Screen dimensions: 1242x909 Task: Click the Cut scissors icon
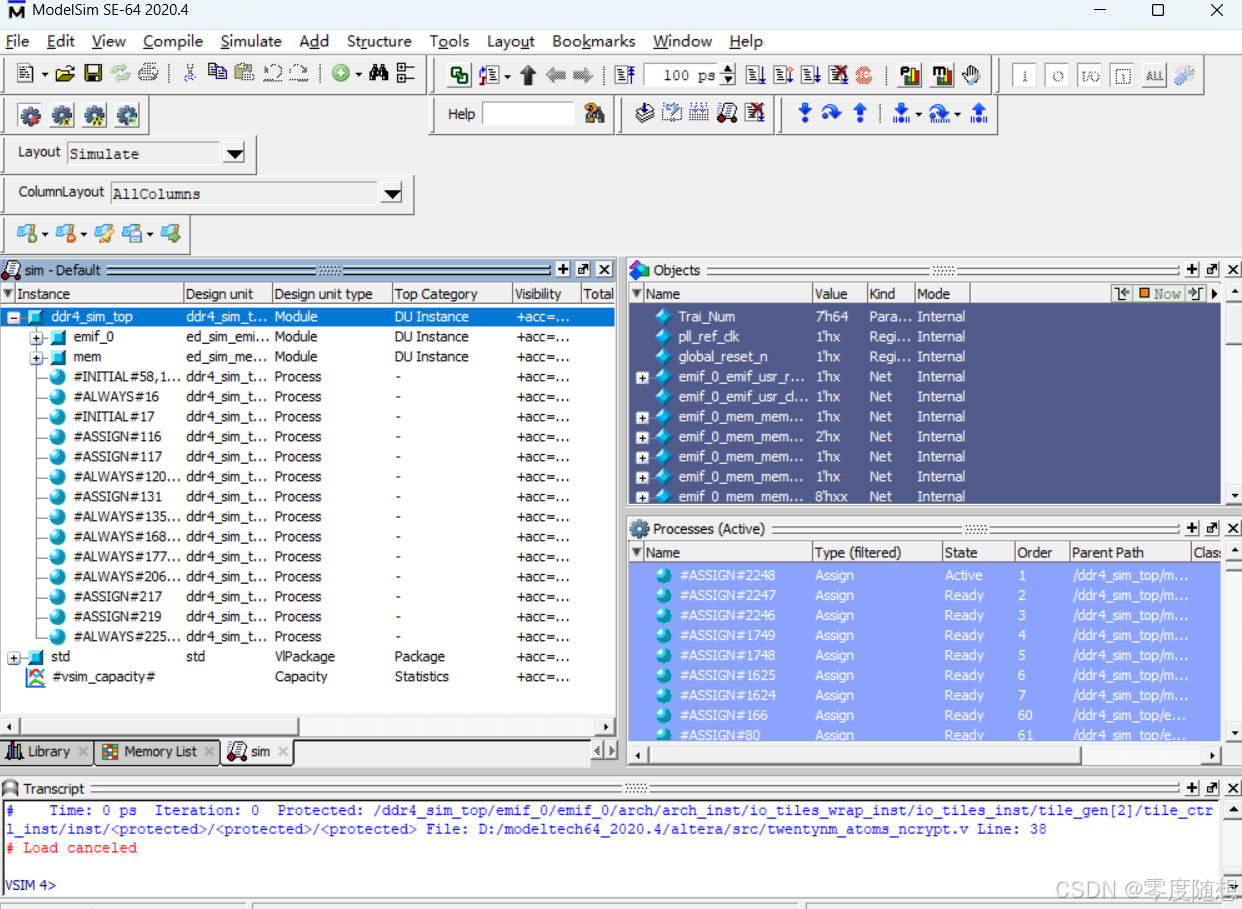click(189, 74)
